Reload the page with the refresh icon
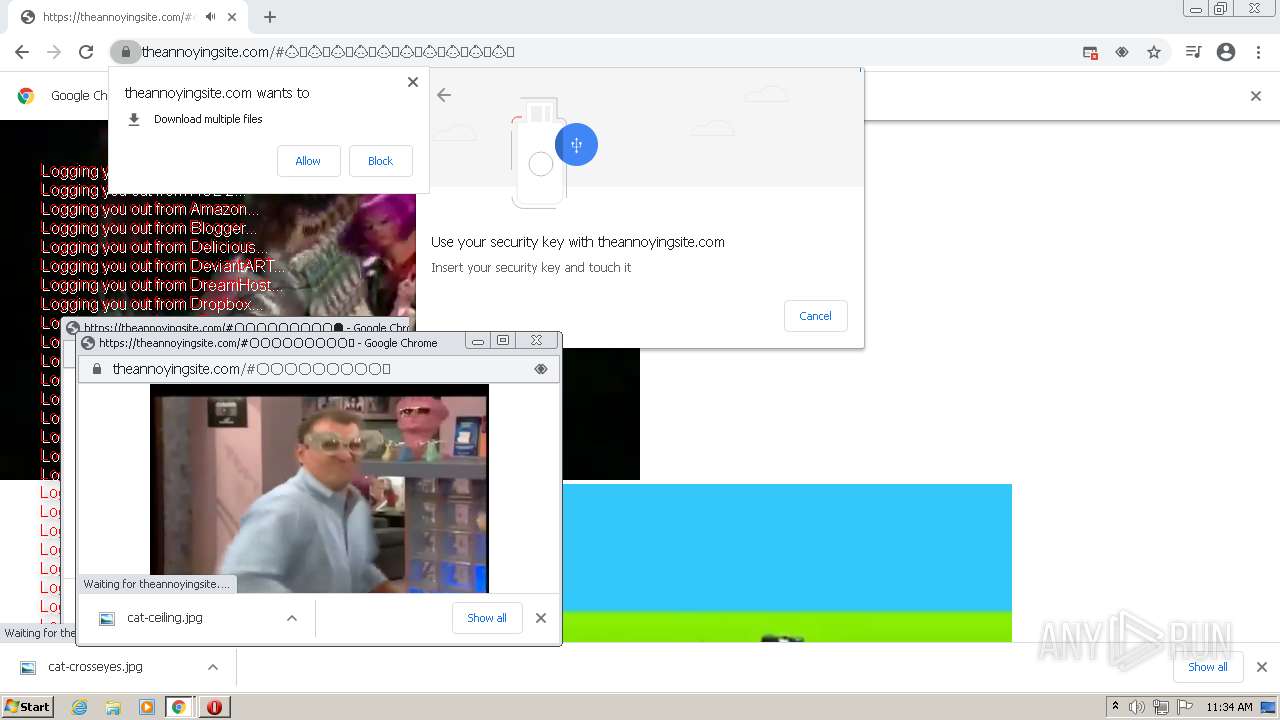1280x720 pixels. click(x=86, y=52)
